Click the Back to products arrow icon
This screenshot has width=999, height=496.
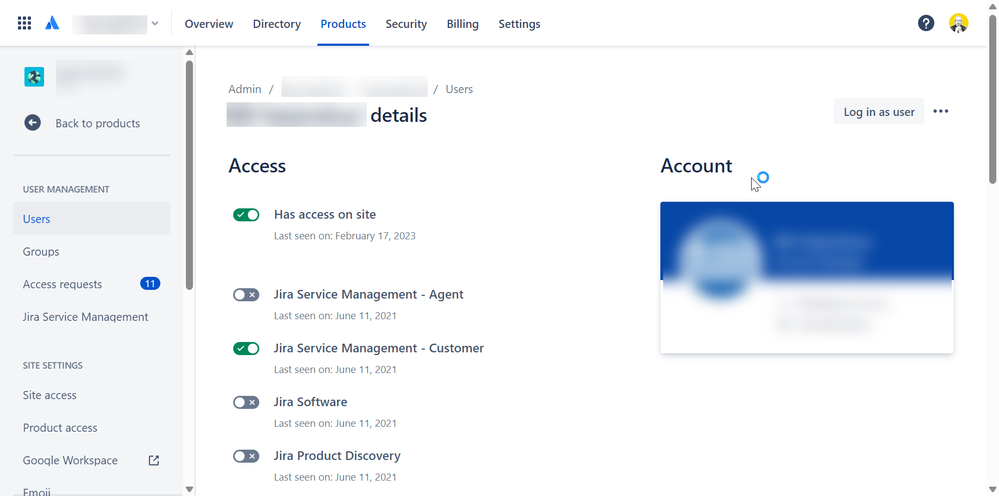coord(32,123)
